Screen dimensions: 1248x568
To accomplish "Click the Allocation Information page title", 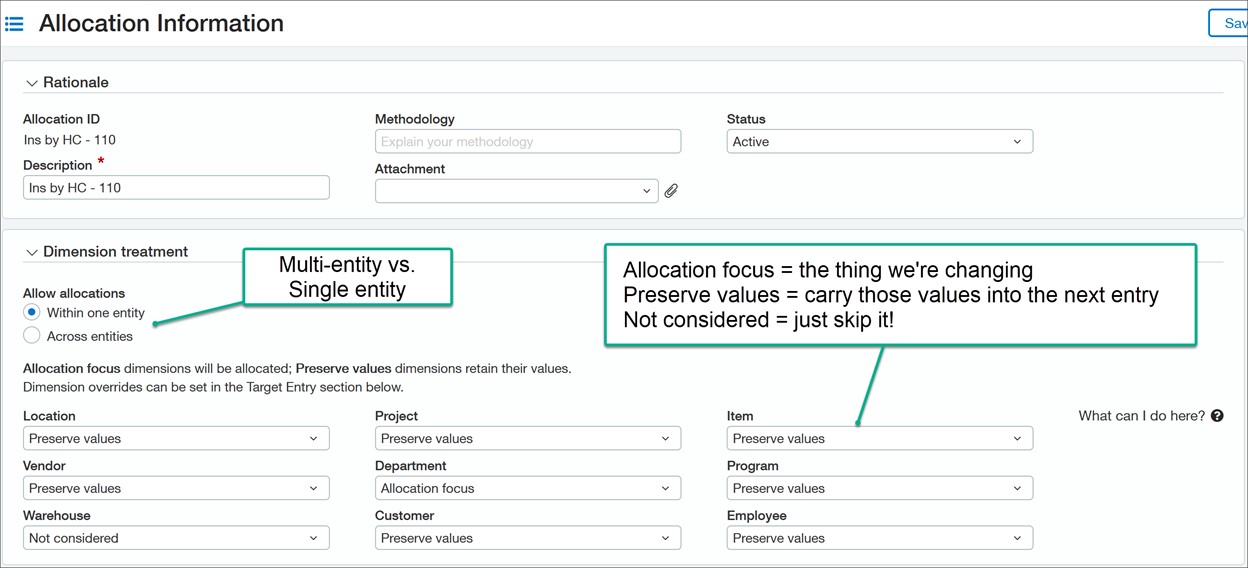I will (x=161, y=23).
